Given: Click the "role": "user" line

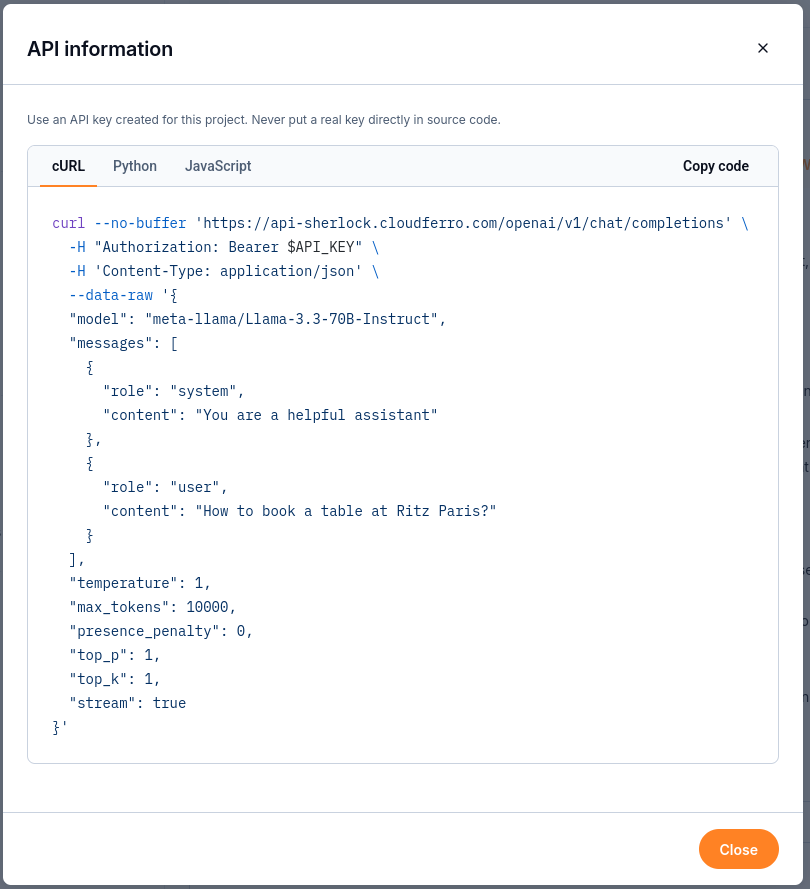Looking at the screenshot, I should tap(165, 487).
